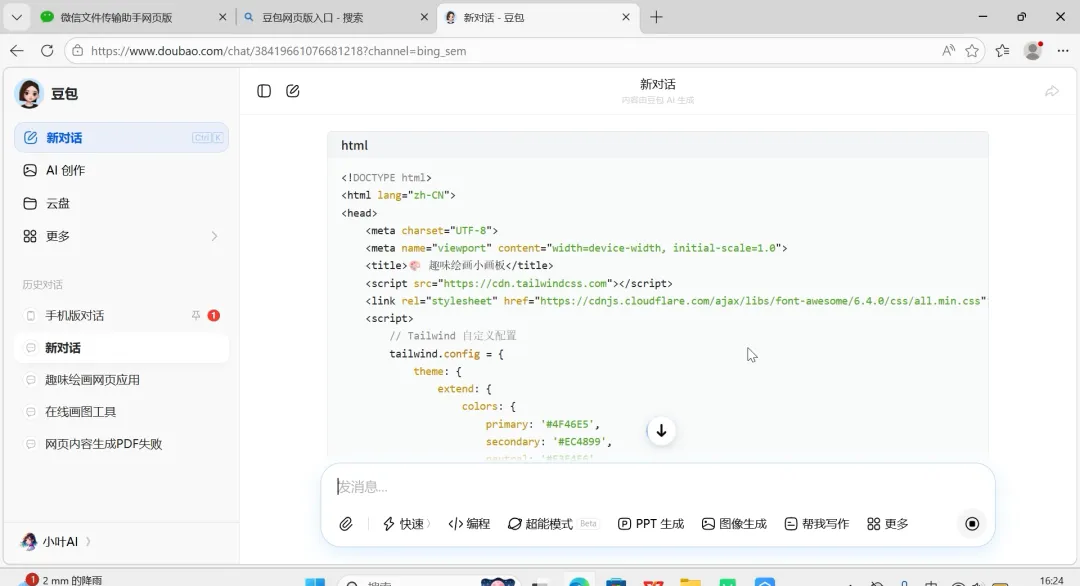Expand the 更多 sidebar chevron
Viewport: 1080px width, 586px height.
pos(214,236)
